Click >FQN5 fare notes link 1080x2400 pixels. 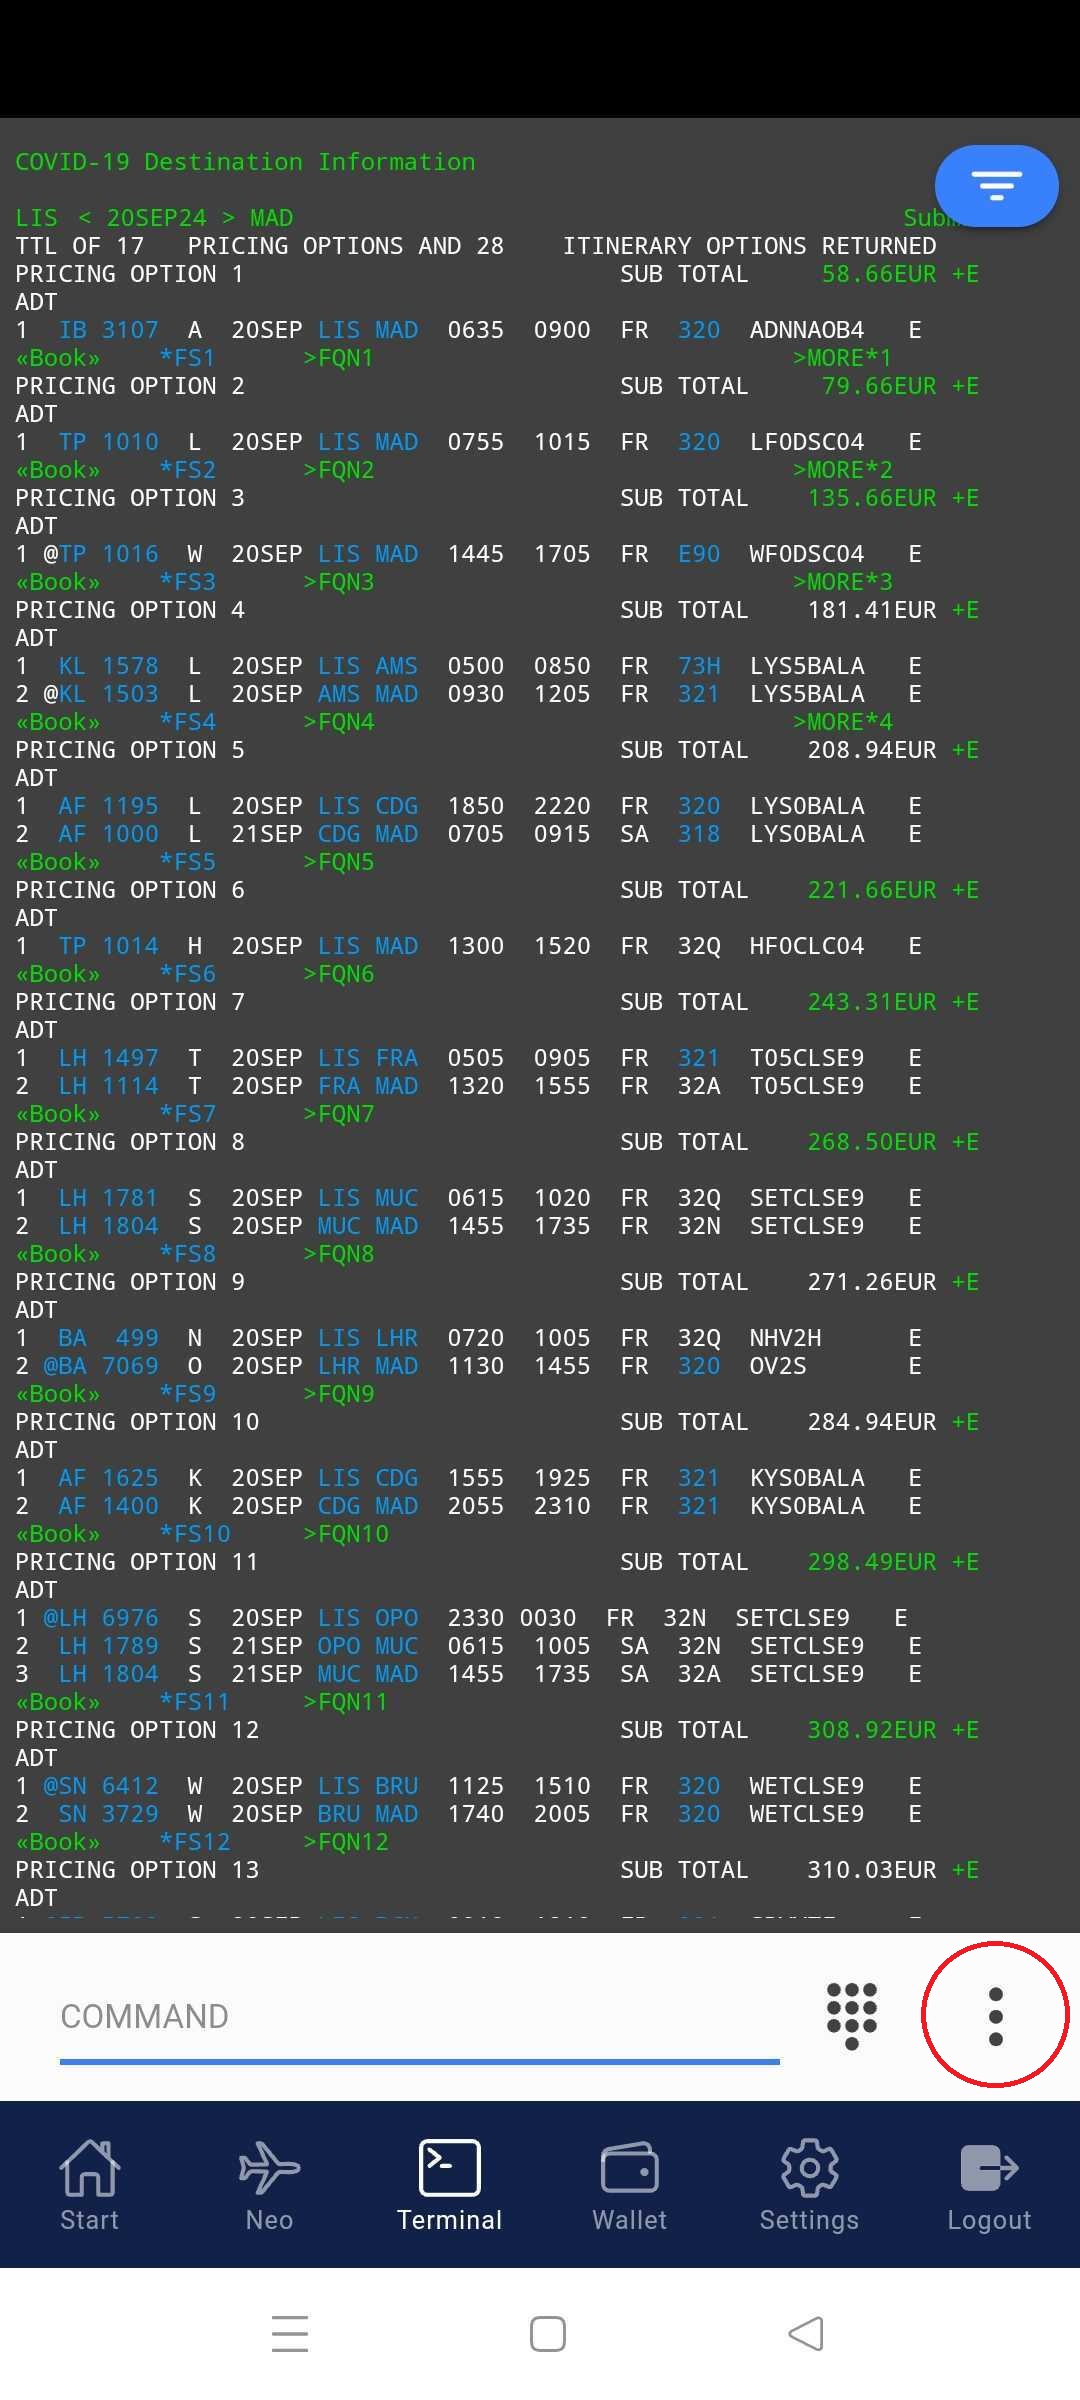point(338,862)
